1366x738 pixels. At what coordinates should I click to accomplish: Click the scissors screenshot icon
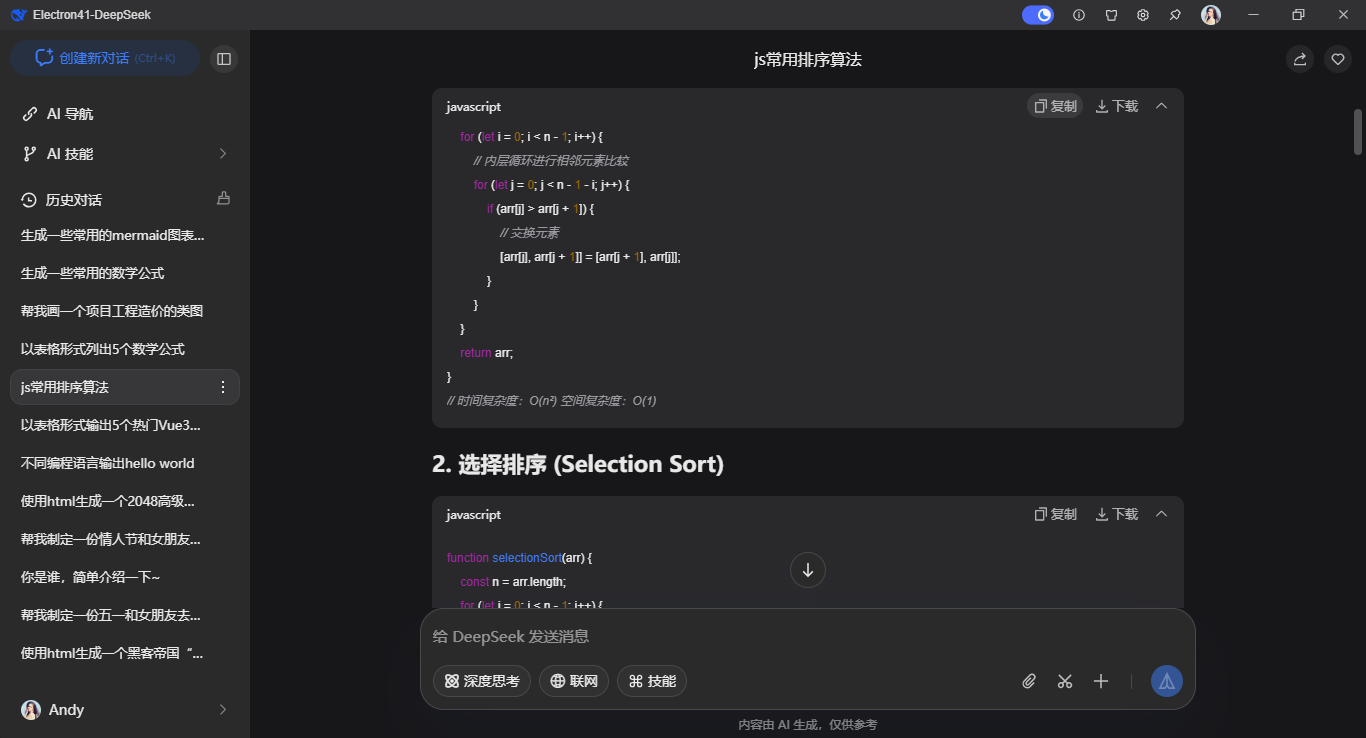pyautogui.click(x=1065, y=681)
